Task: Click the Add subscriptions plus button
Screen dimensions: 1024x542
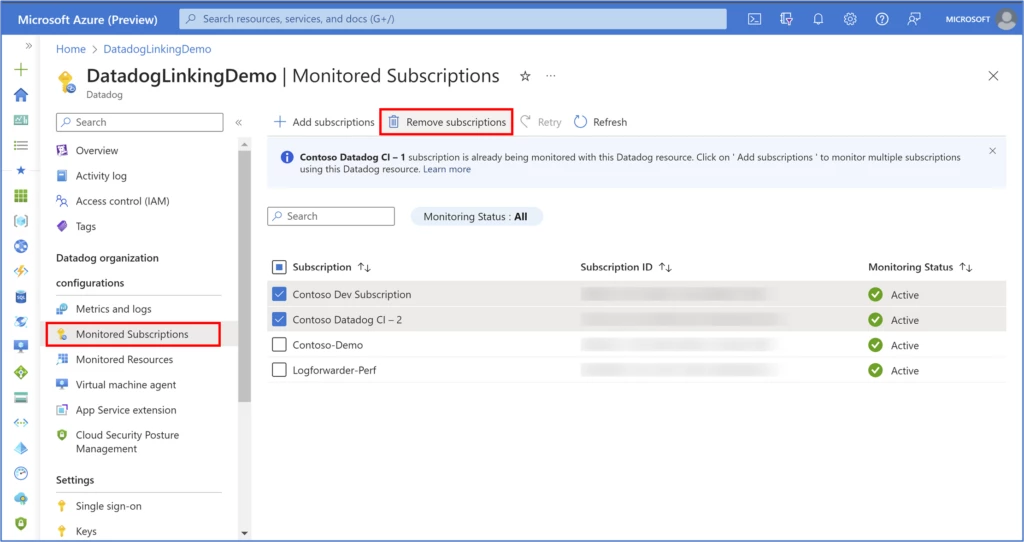Action: [x=324, y=122]
